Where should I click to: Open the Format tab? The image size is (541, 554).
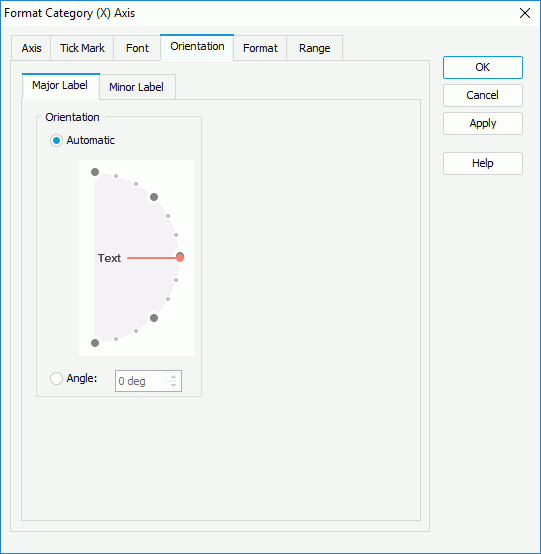260,48
